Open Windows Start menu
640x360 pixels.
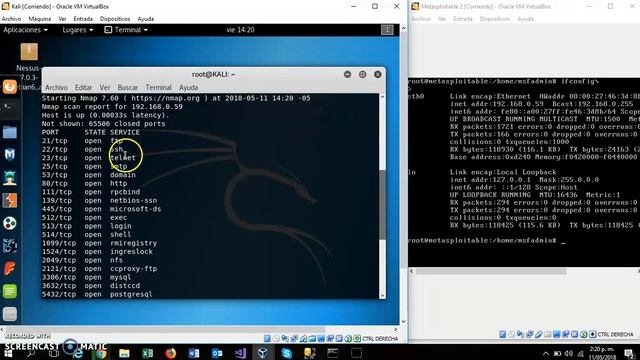pyautogui.click(x=8, y=353)
